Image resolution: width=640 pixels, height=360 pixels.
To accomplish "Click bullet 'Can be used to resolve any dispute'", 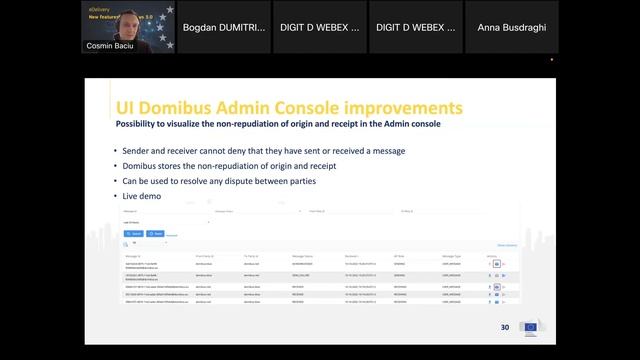I will 219,181.
